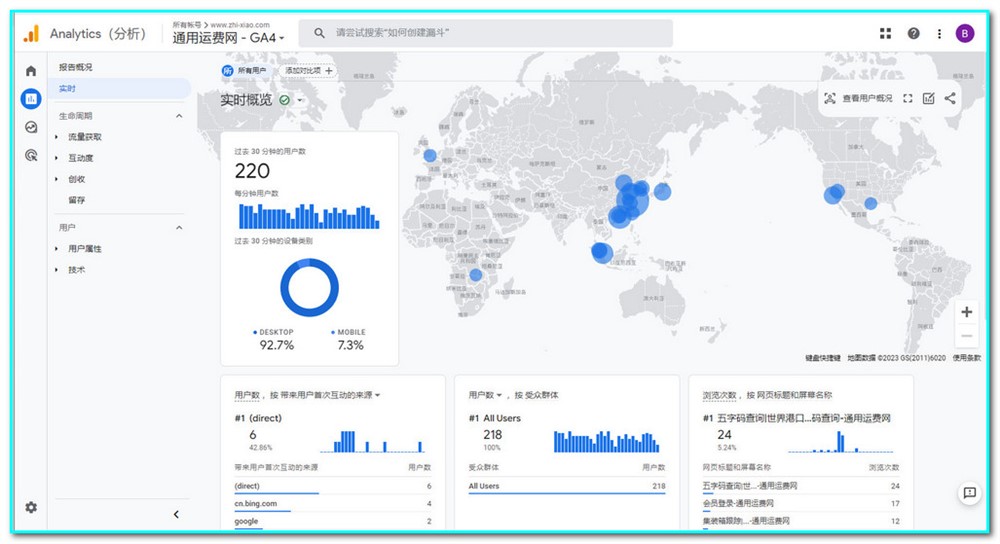Open the Home icon in left rail
This screenshot has height=544, width=1000.
point(31,71)
